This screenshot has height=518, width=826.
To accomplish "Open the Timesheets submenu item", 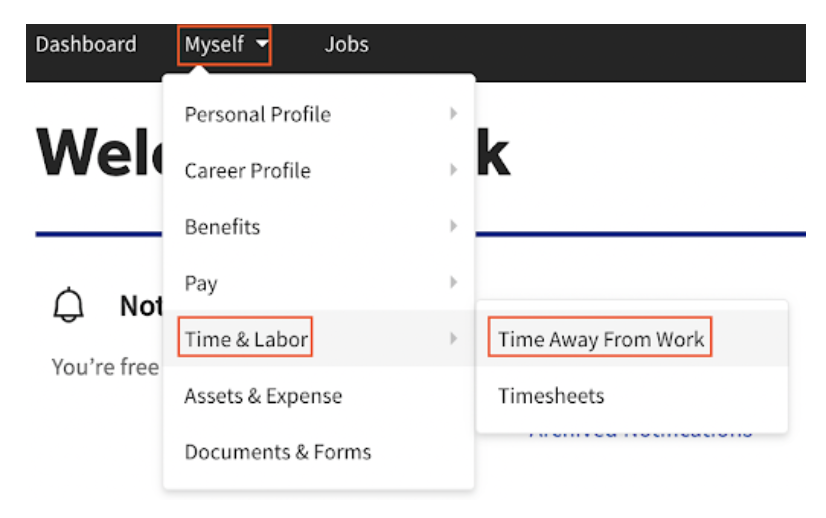I will tap(551, 396).
